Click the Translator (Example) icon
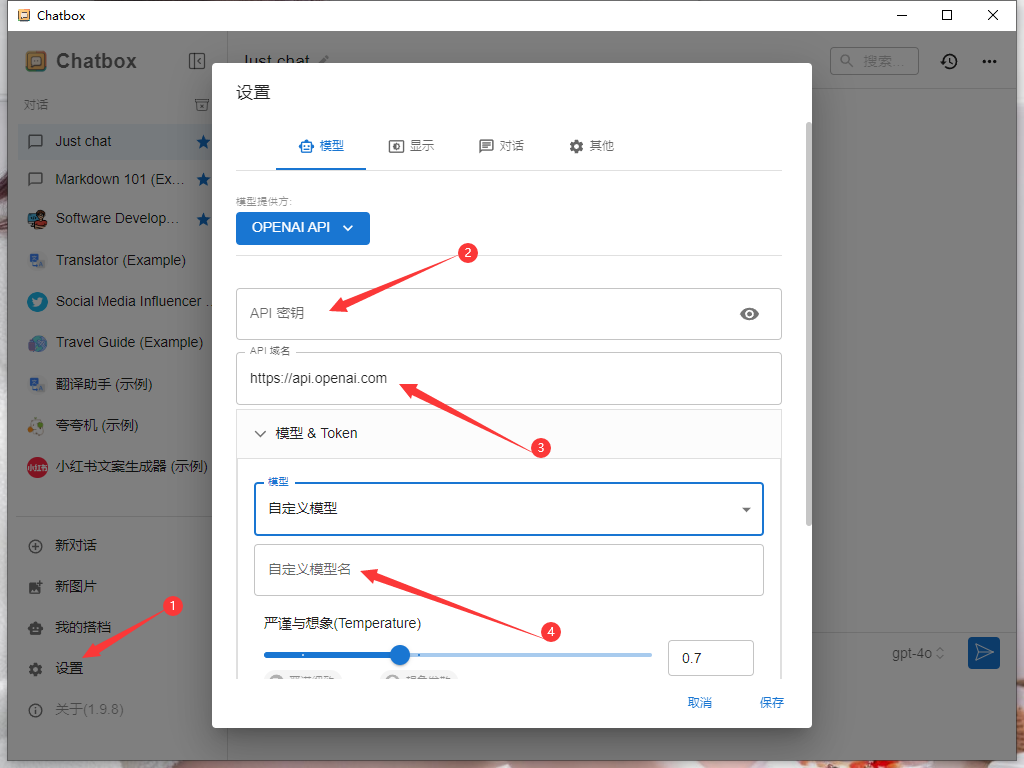 coord(37,261)
